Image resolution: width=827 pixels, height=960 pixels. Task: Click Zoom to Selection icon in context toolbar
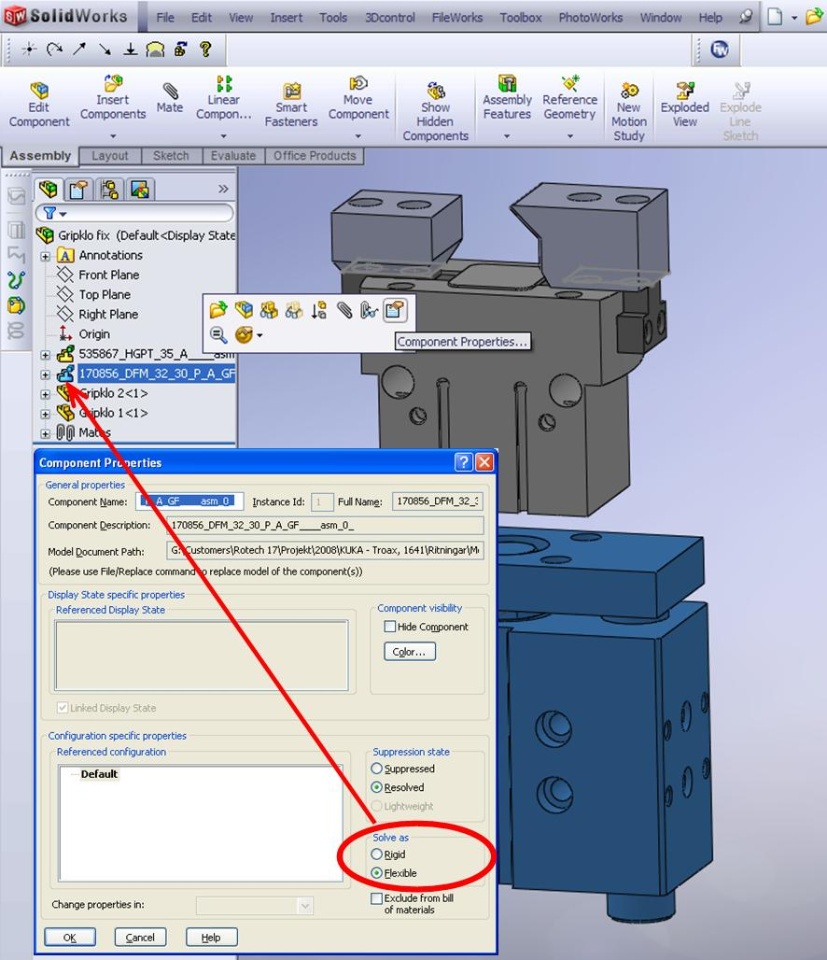coord(218,335)
